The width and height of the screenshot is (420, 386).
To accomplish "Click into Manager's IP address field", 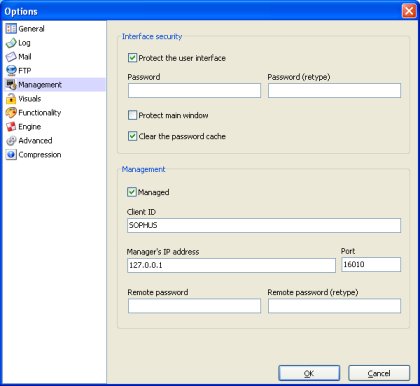I will (231, 265).
